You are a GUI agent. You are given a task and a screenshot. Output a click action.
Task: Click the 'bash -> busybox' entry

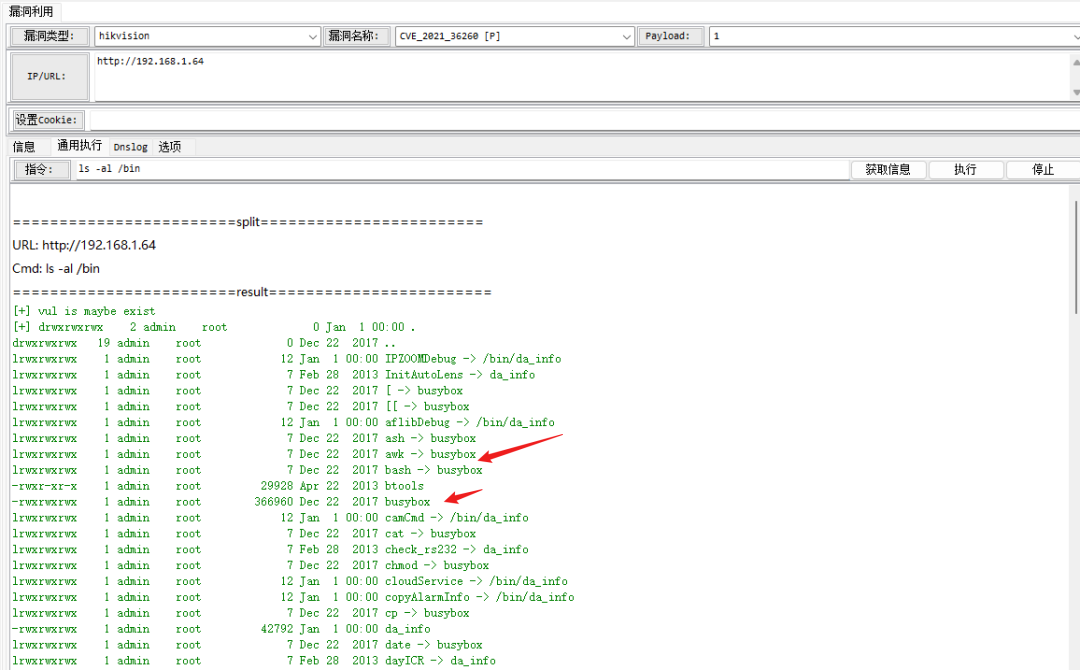[x=433, y=470]
